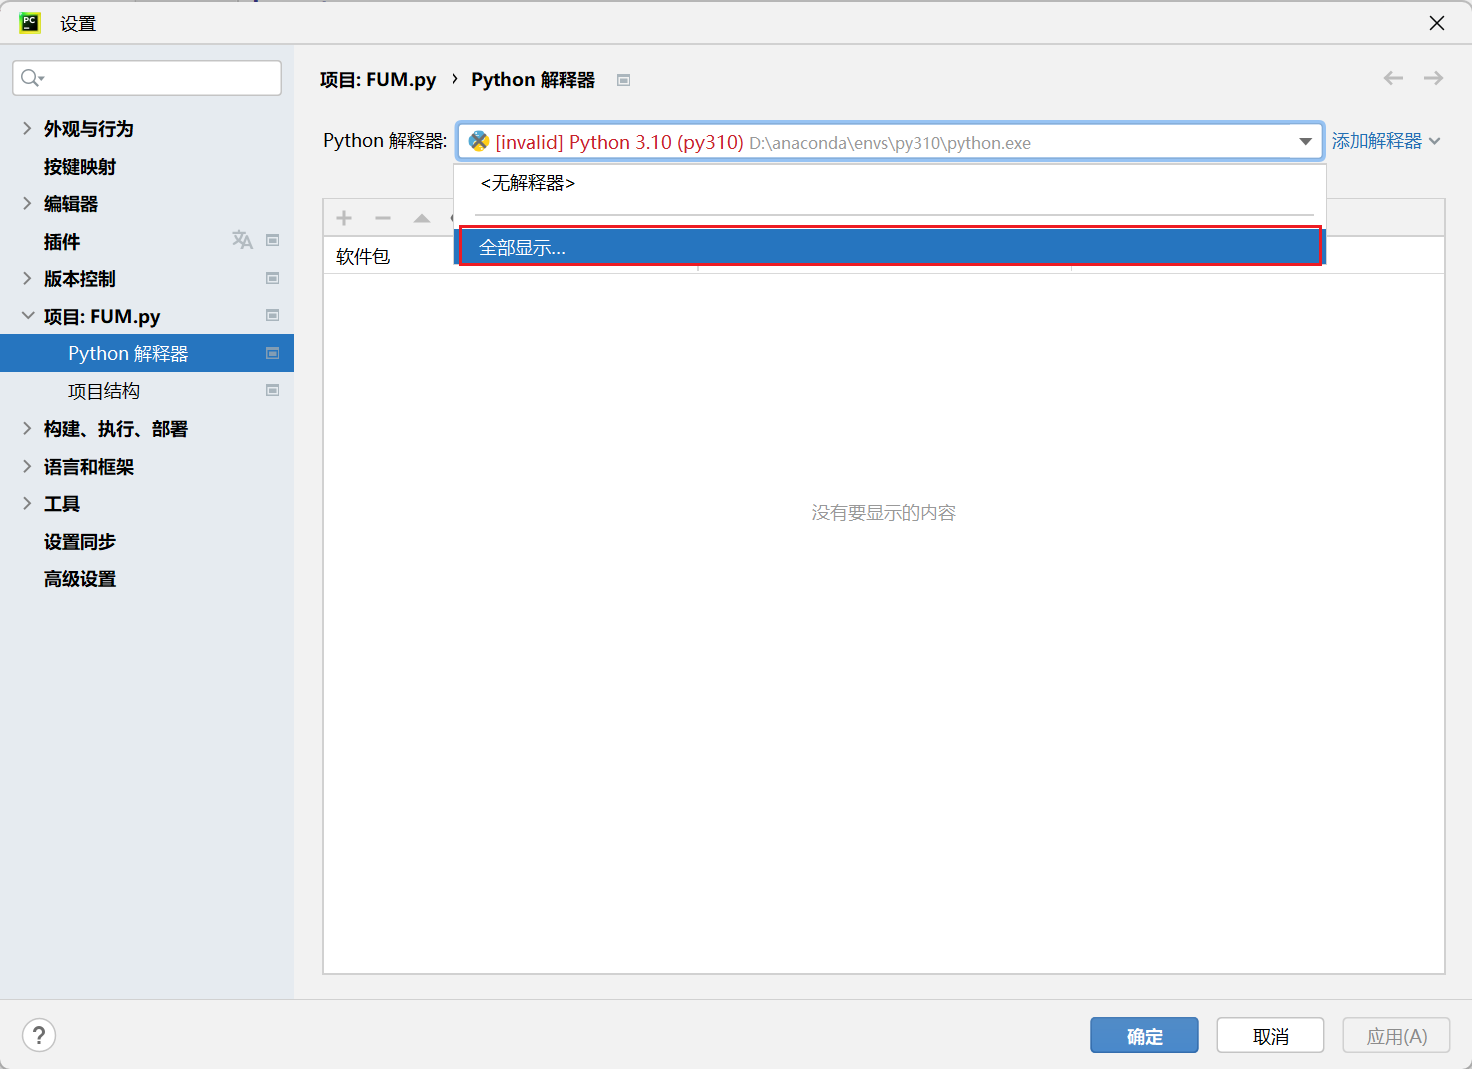1472x1069 pixels.
Task: Expand the 外观与行为 section
Action: point(27,128)
